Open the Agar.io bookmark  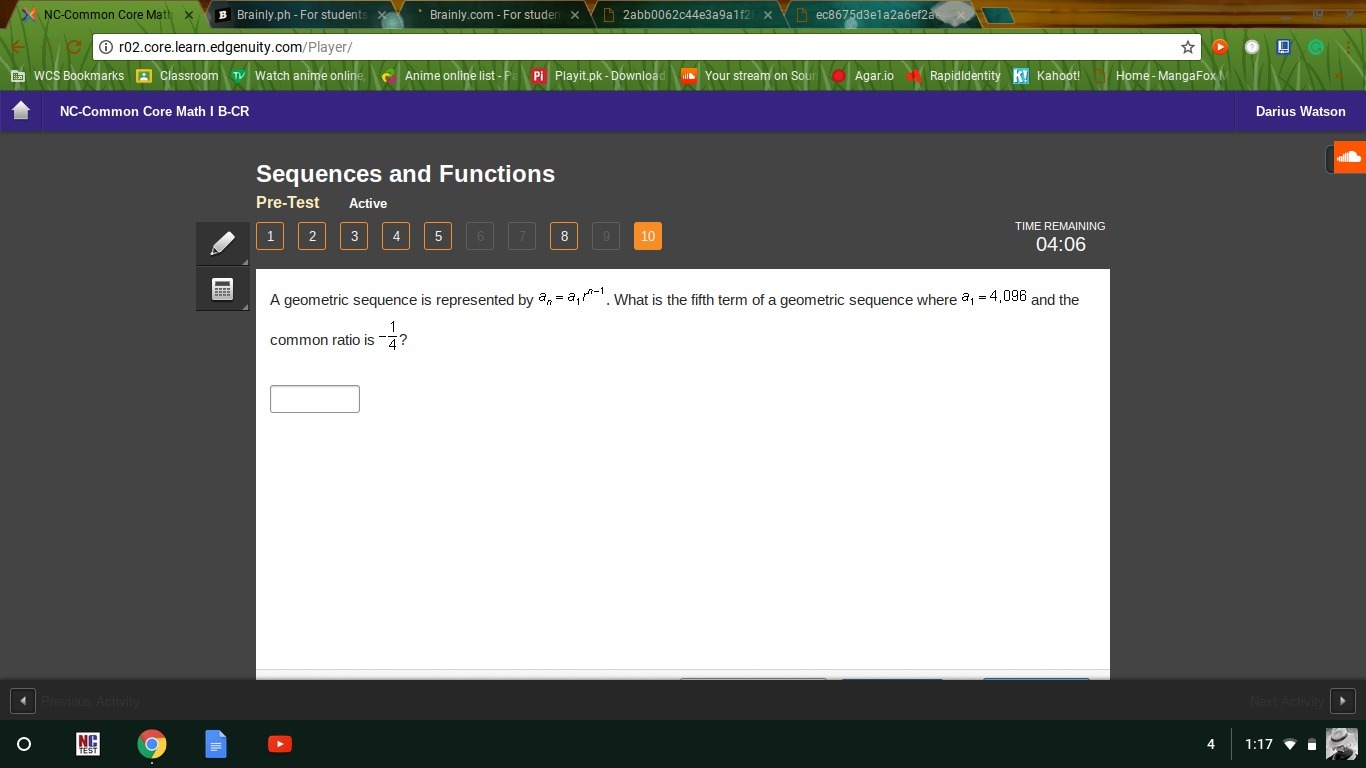863,76
